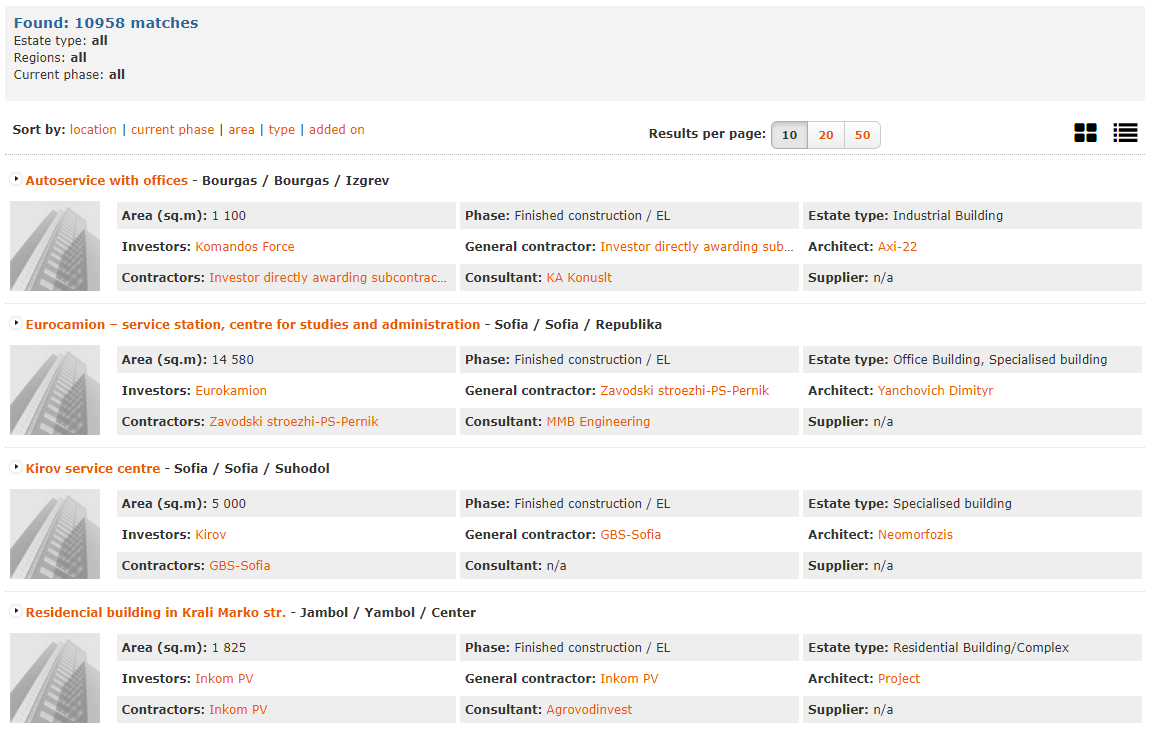Sort results by type

coord(281,129)
